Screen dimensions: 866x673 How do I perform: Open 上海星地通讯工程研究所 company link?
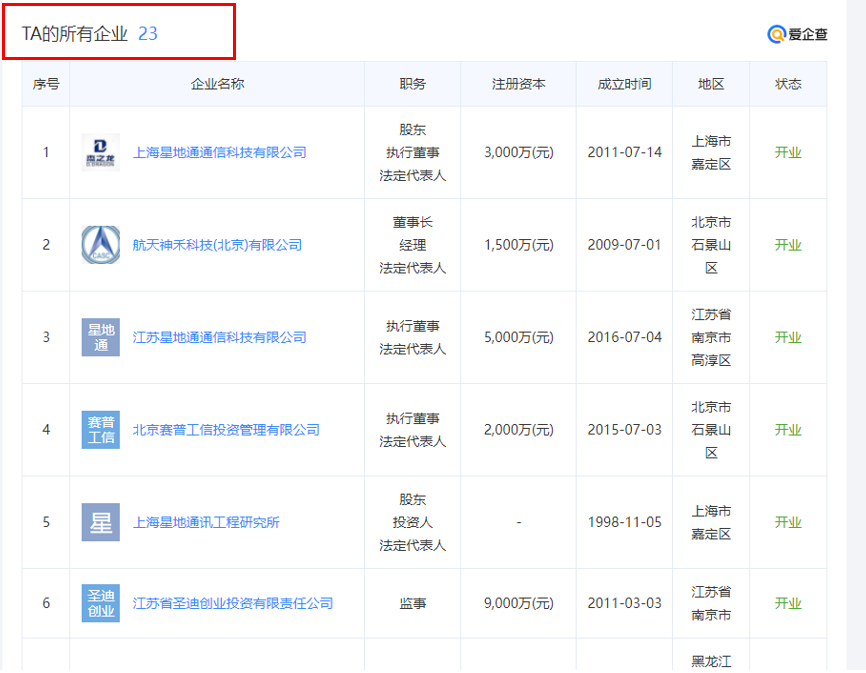tap(206, 522)
